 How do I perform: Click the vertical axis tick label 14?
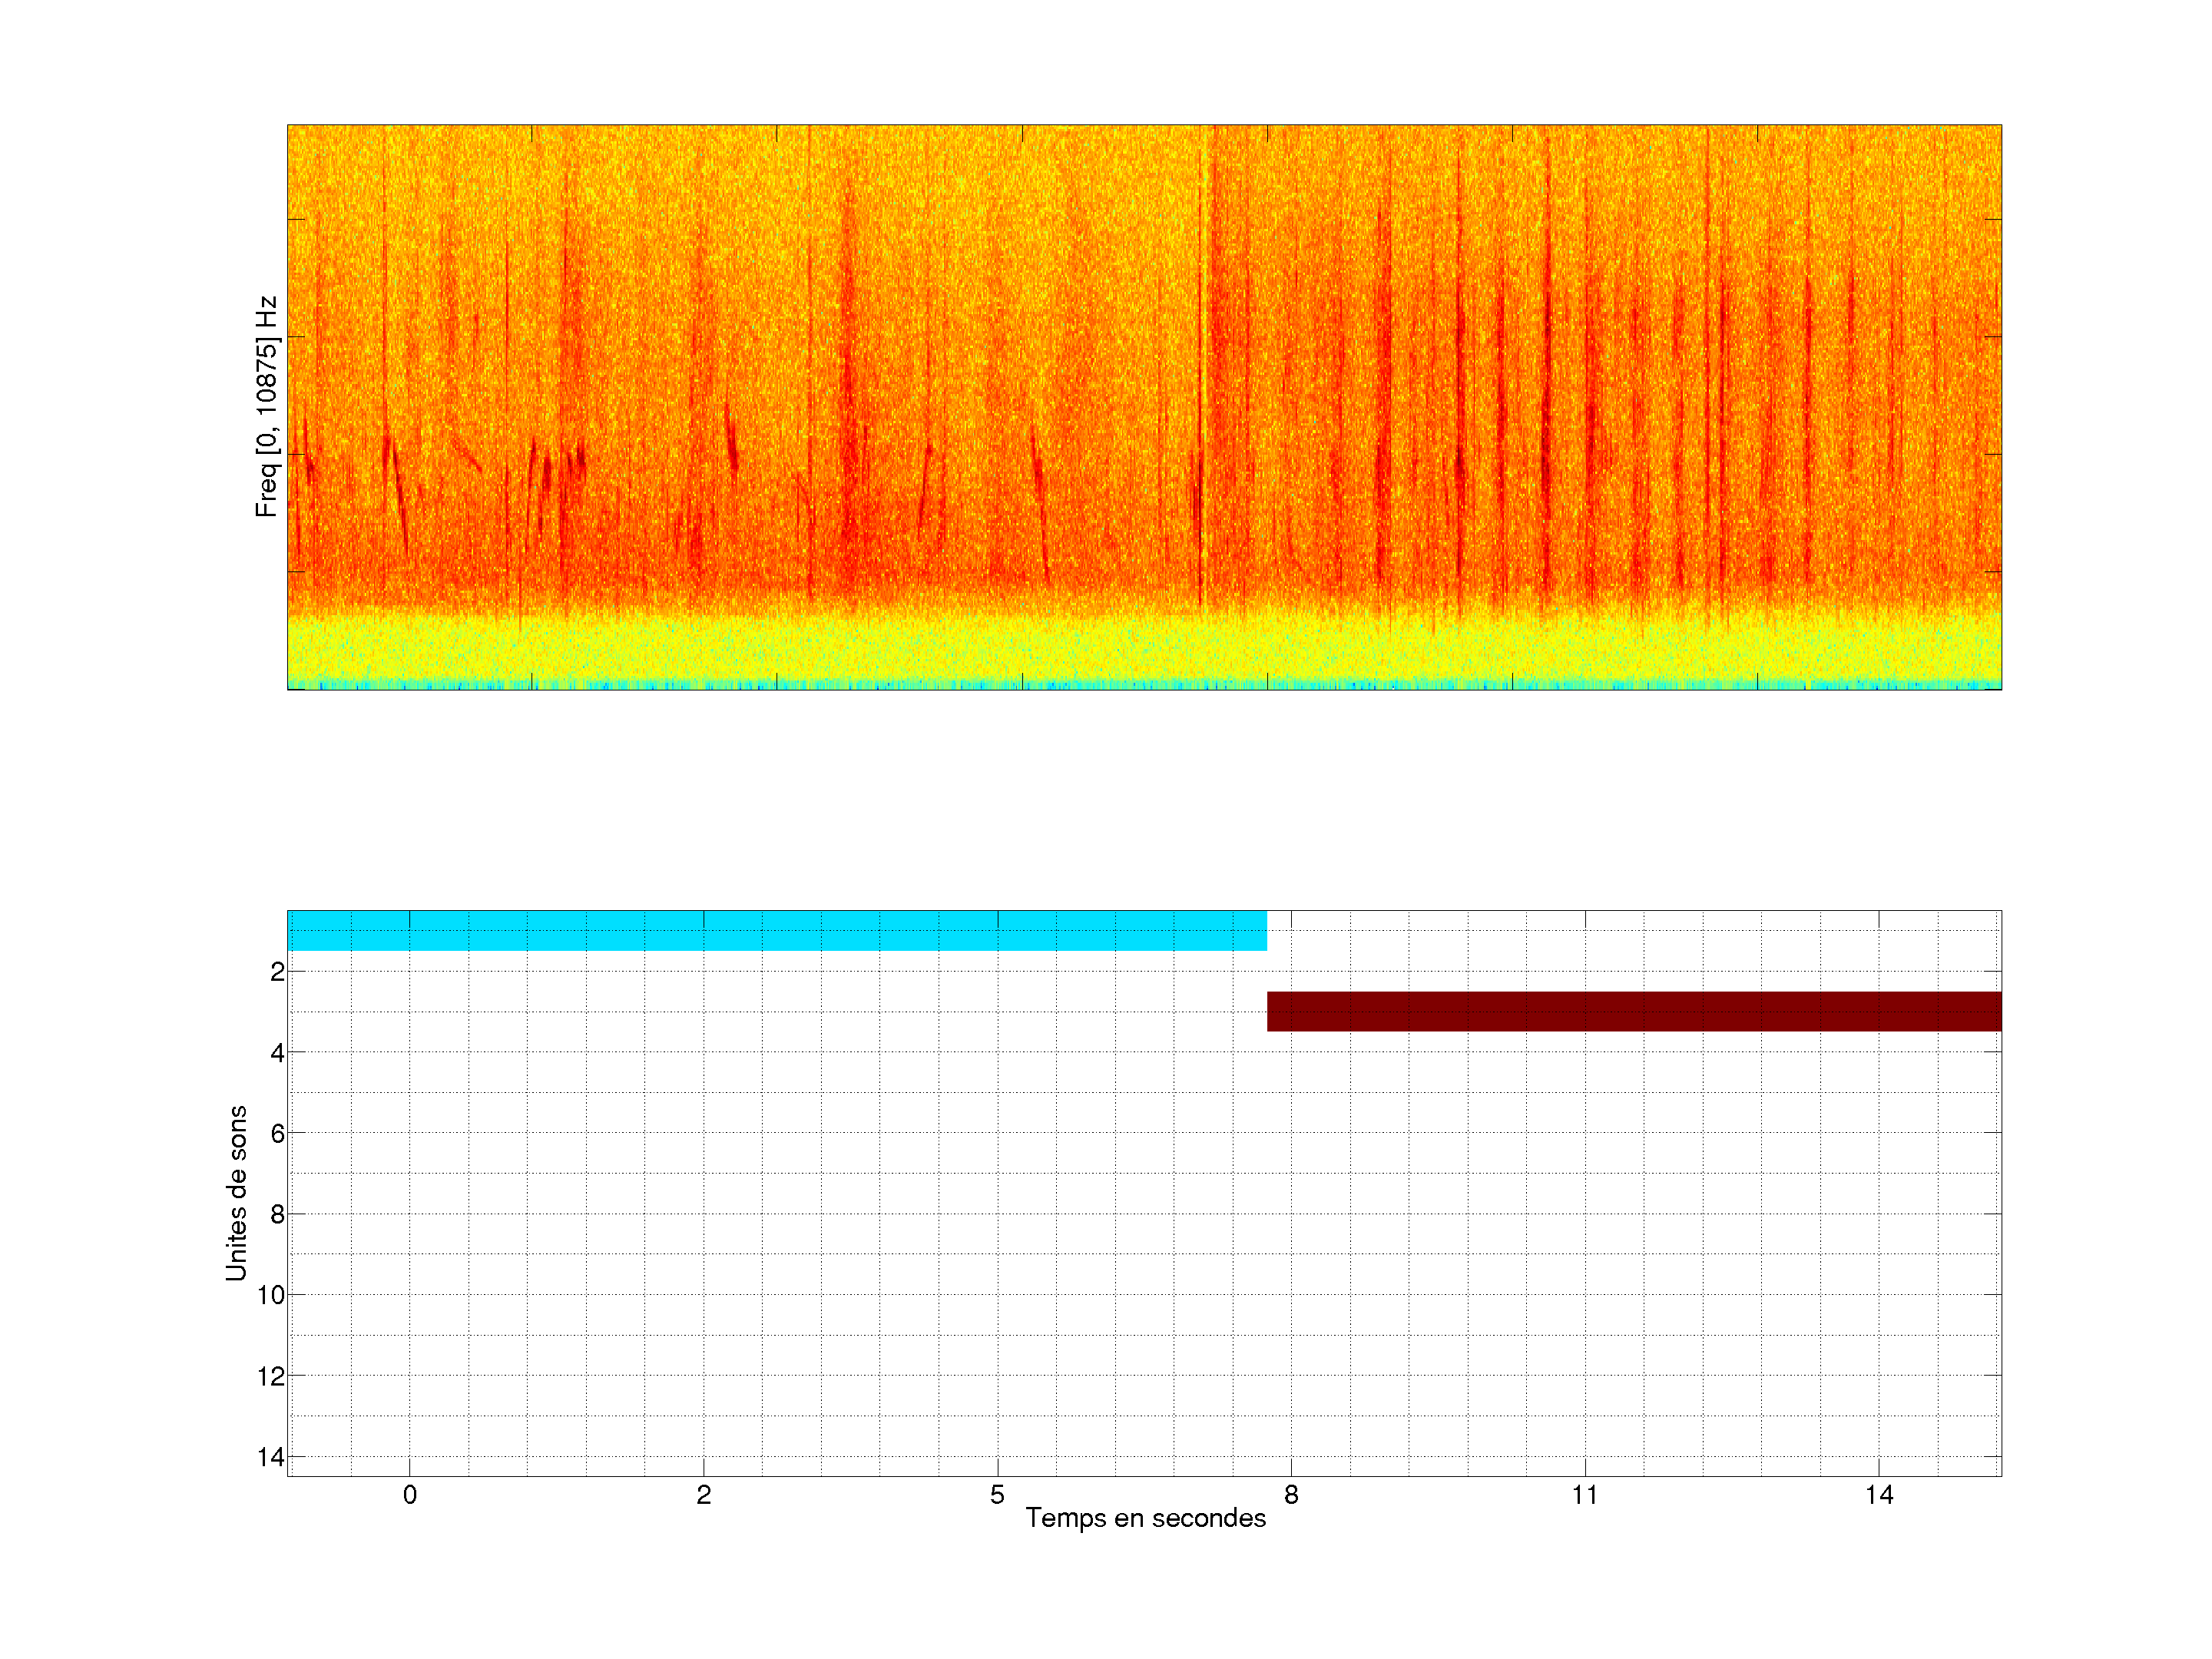pos(271,1457)
